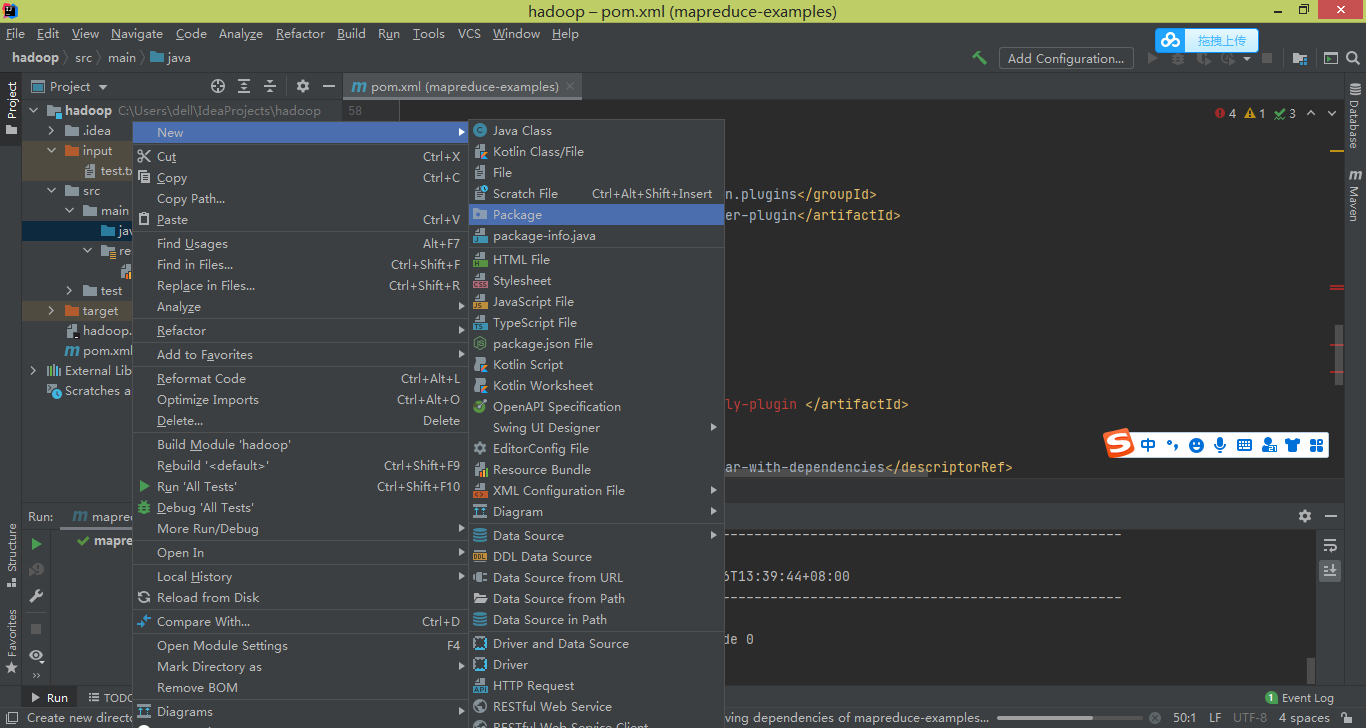Click microphone icon on Sogou IME toolbar
1366x728 pixels.
[x=1220, y=445]
